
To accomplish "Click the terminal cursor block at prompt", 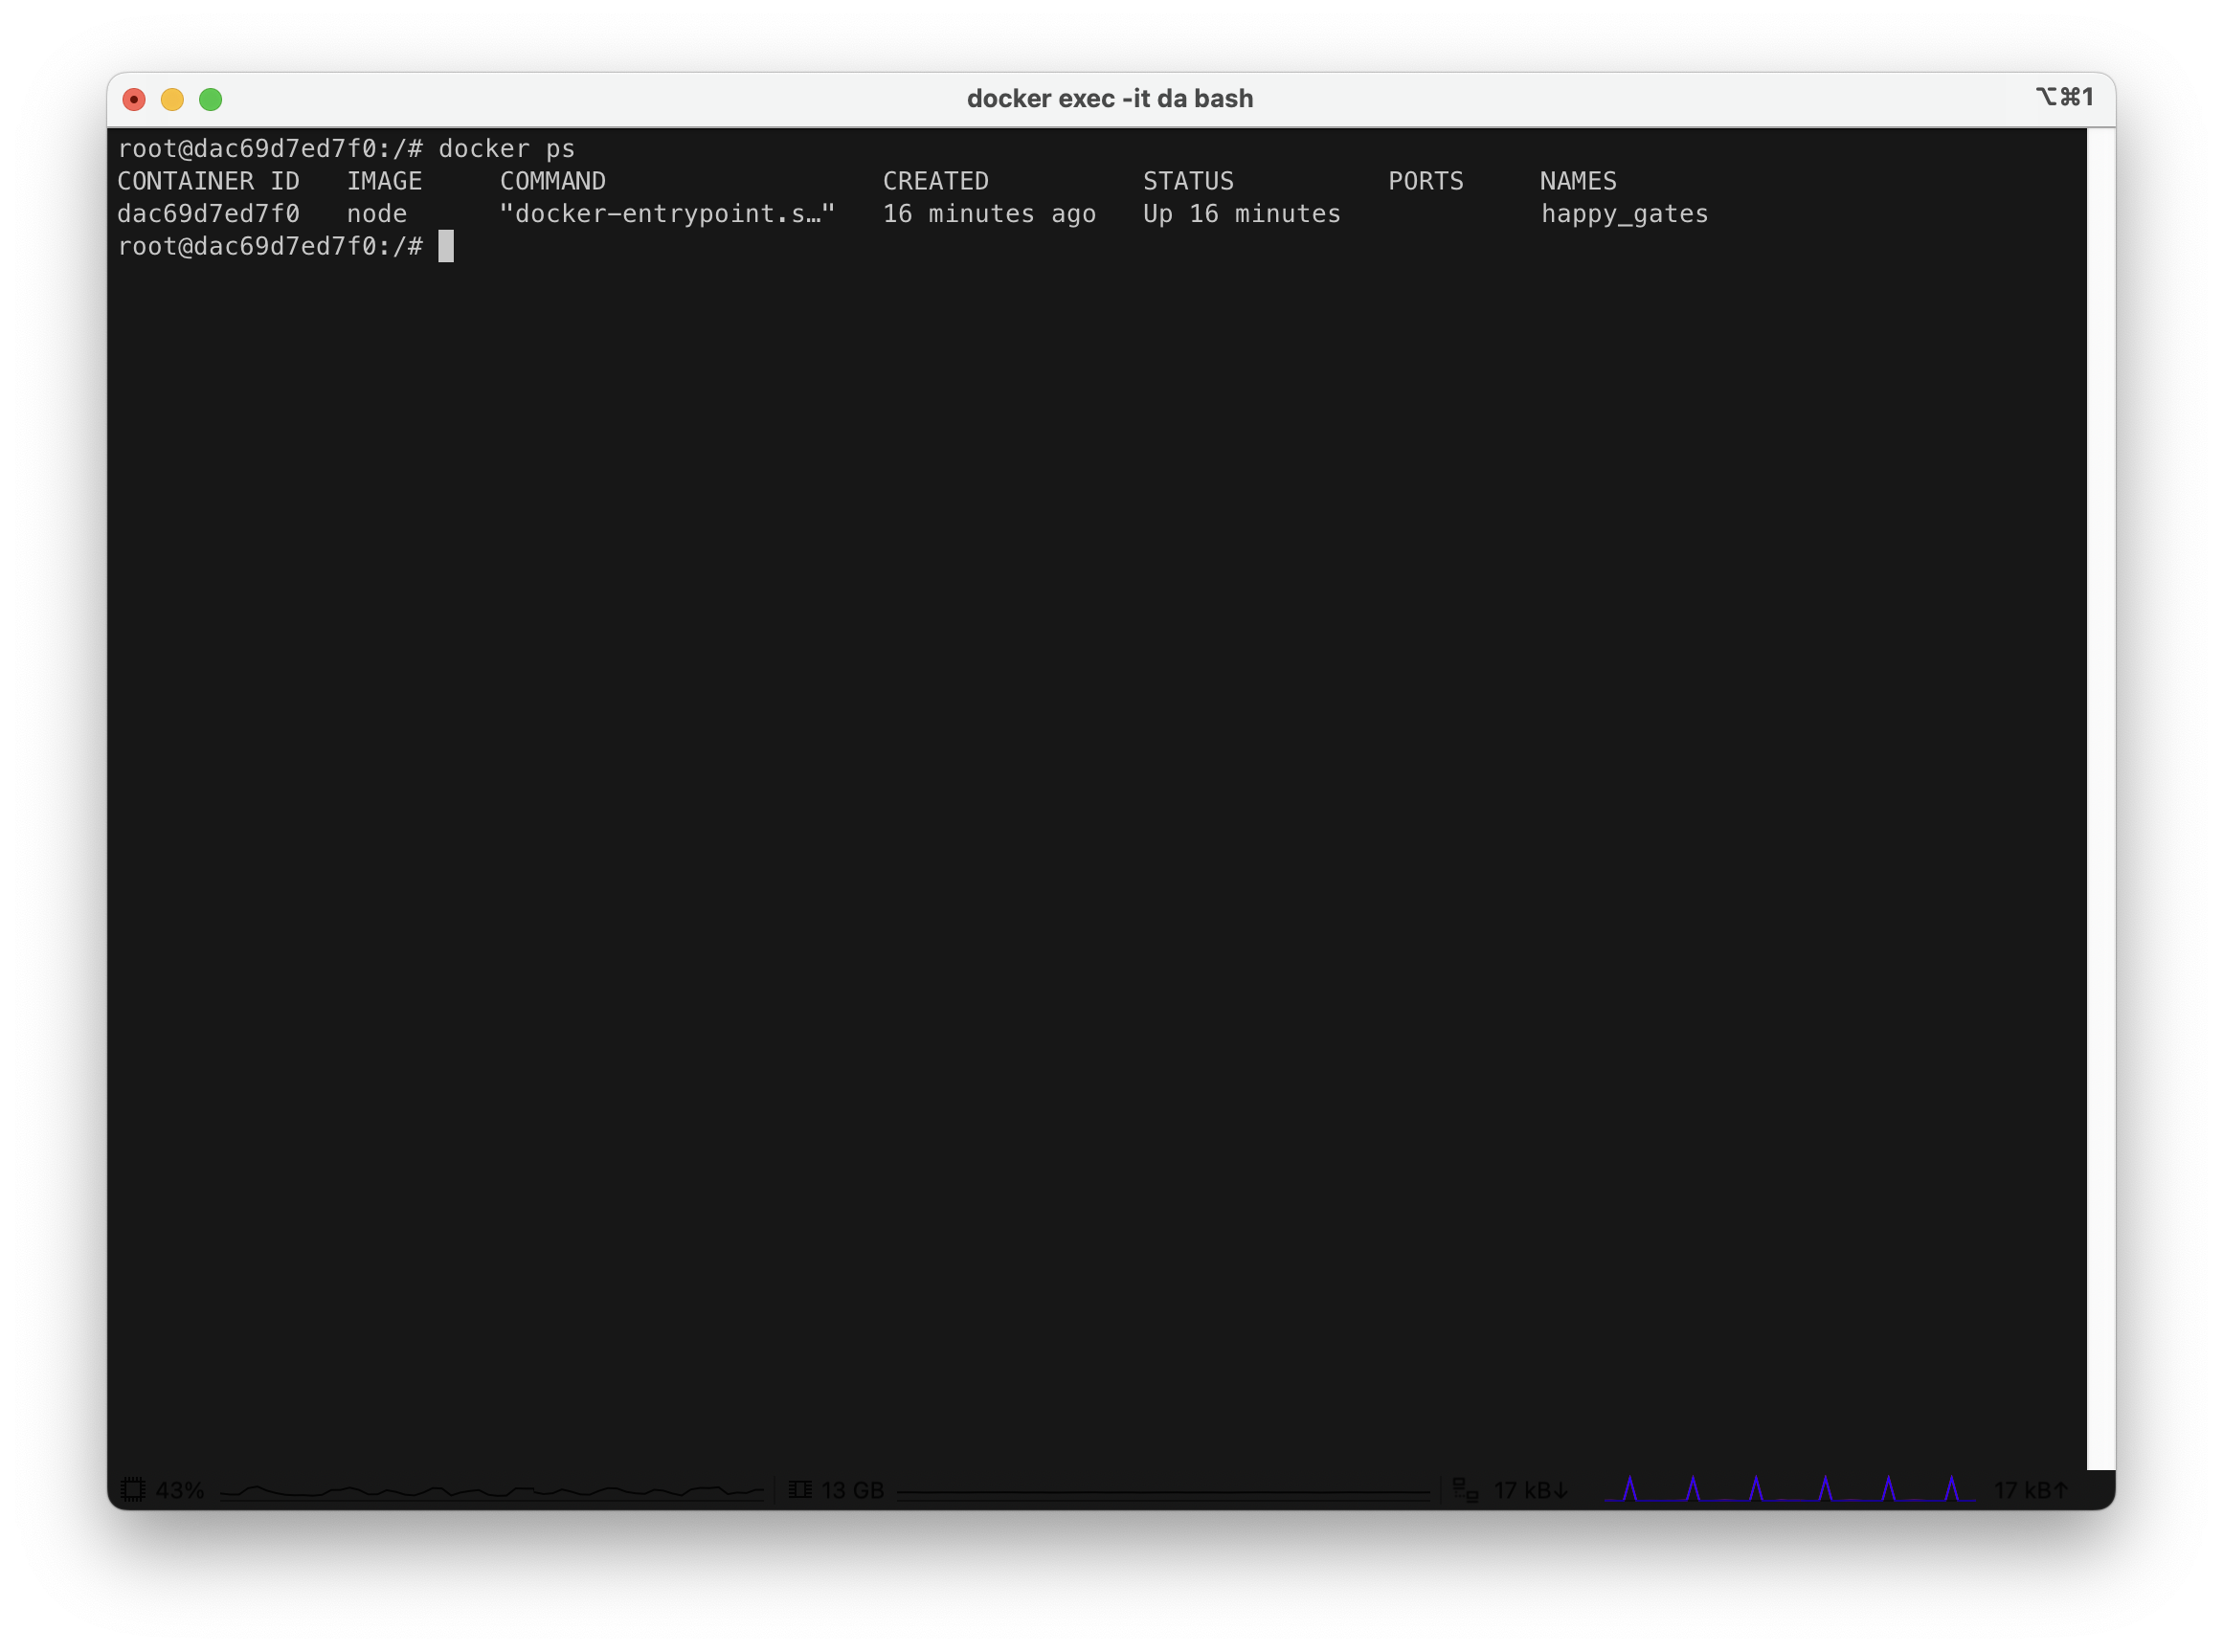I will coord(446,246).
